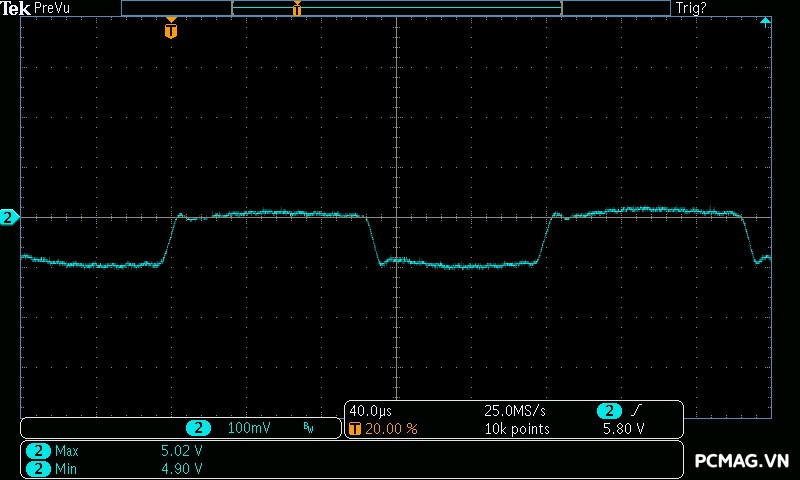Click the 5.80 V trigger level readout
The image size is (800, 480).
[x=622, y=428]
